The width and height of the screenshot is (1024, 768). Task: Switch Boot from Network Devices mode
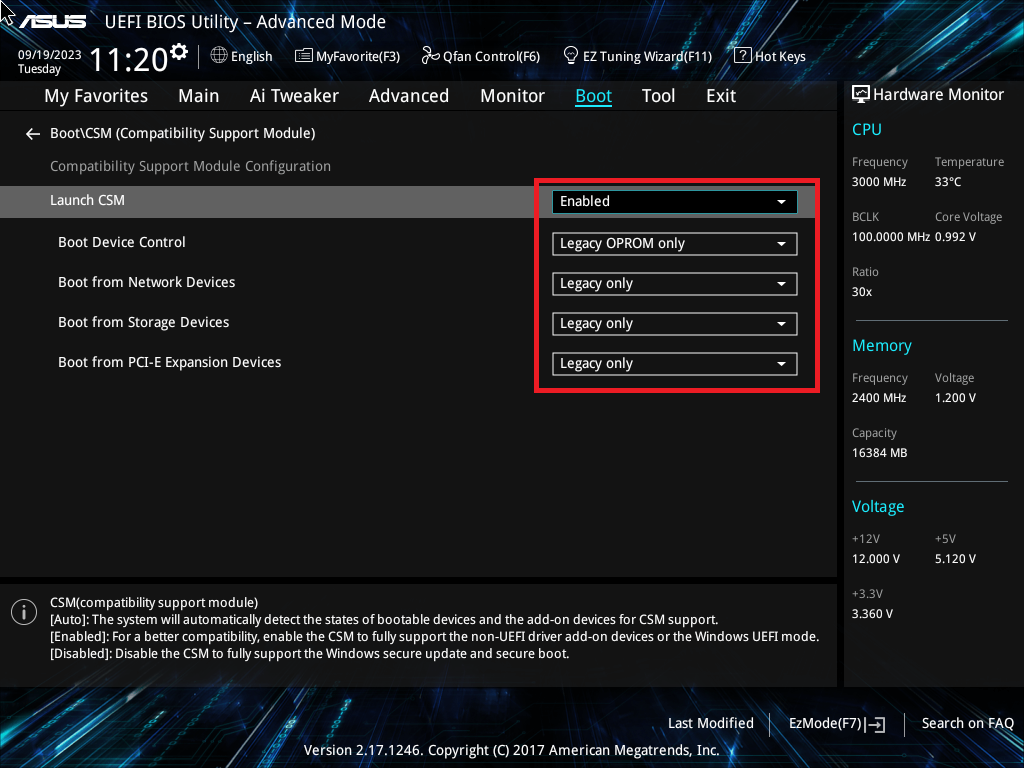[673, 283]
